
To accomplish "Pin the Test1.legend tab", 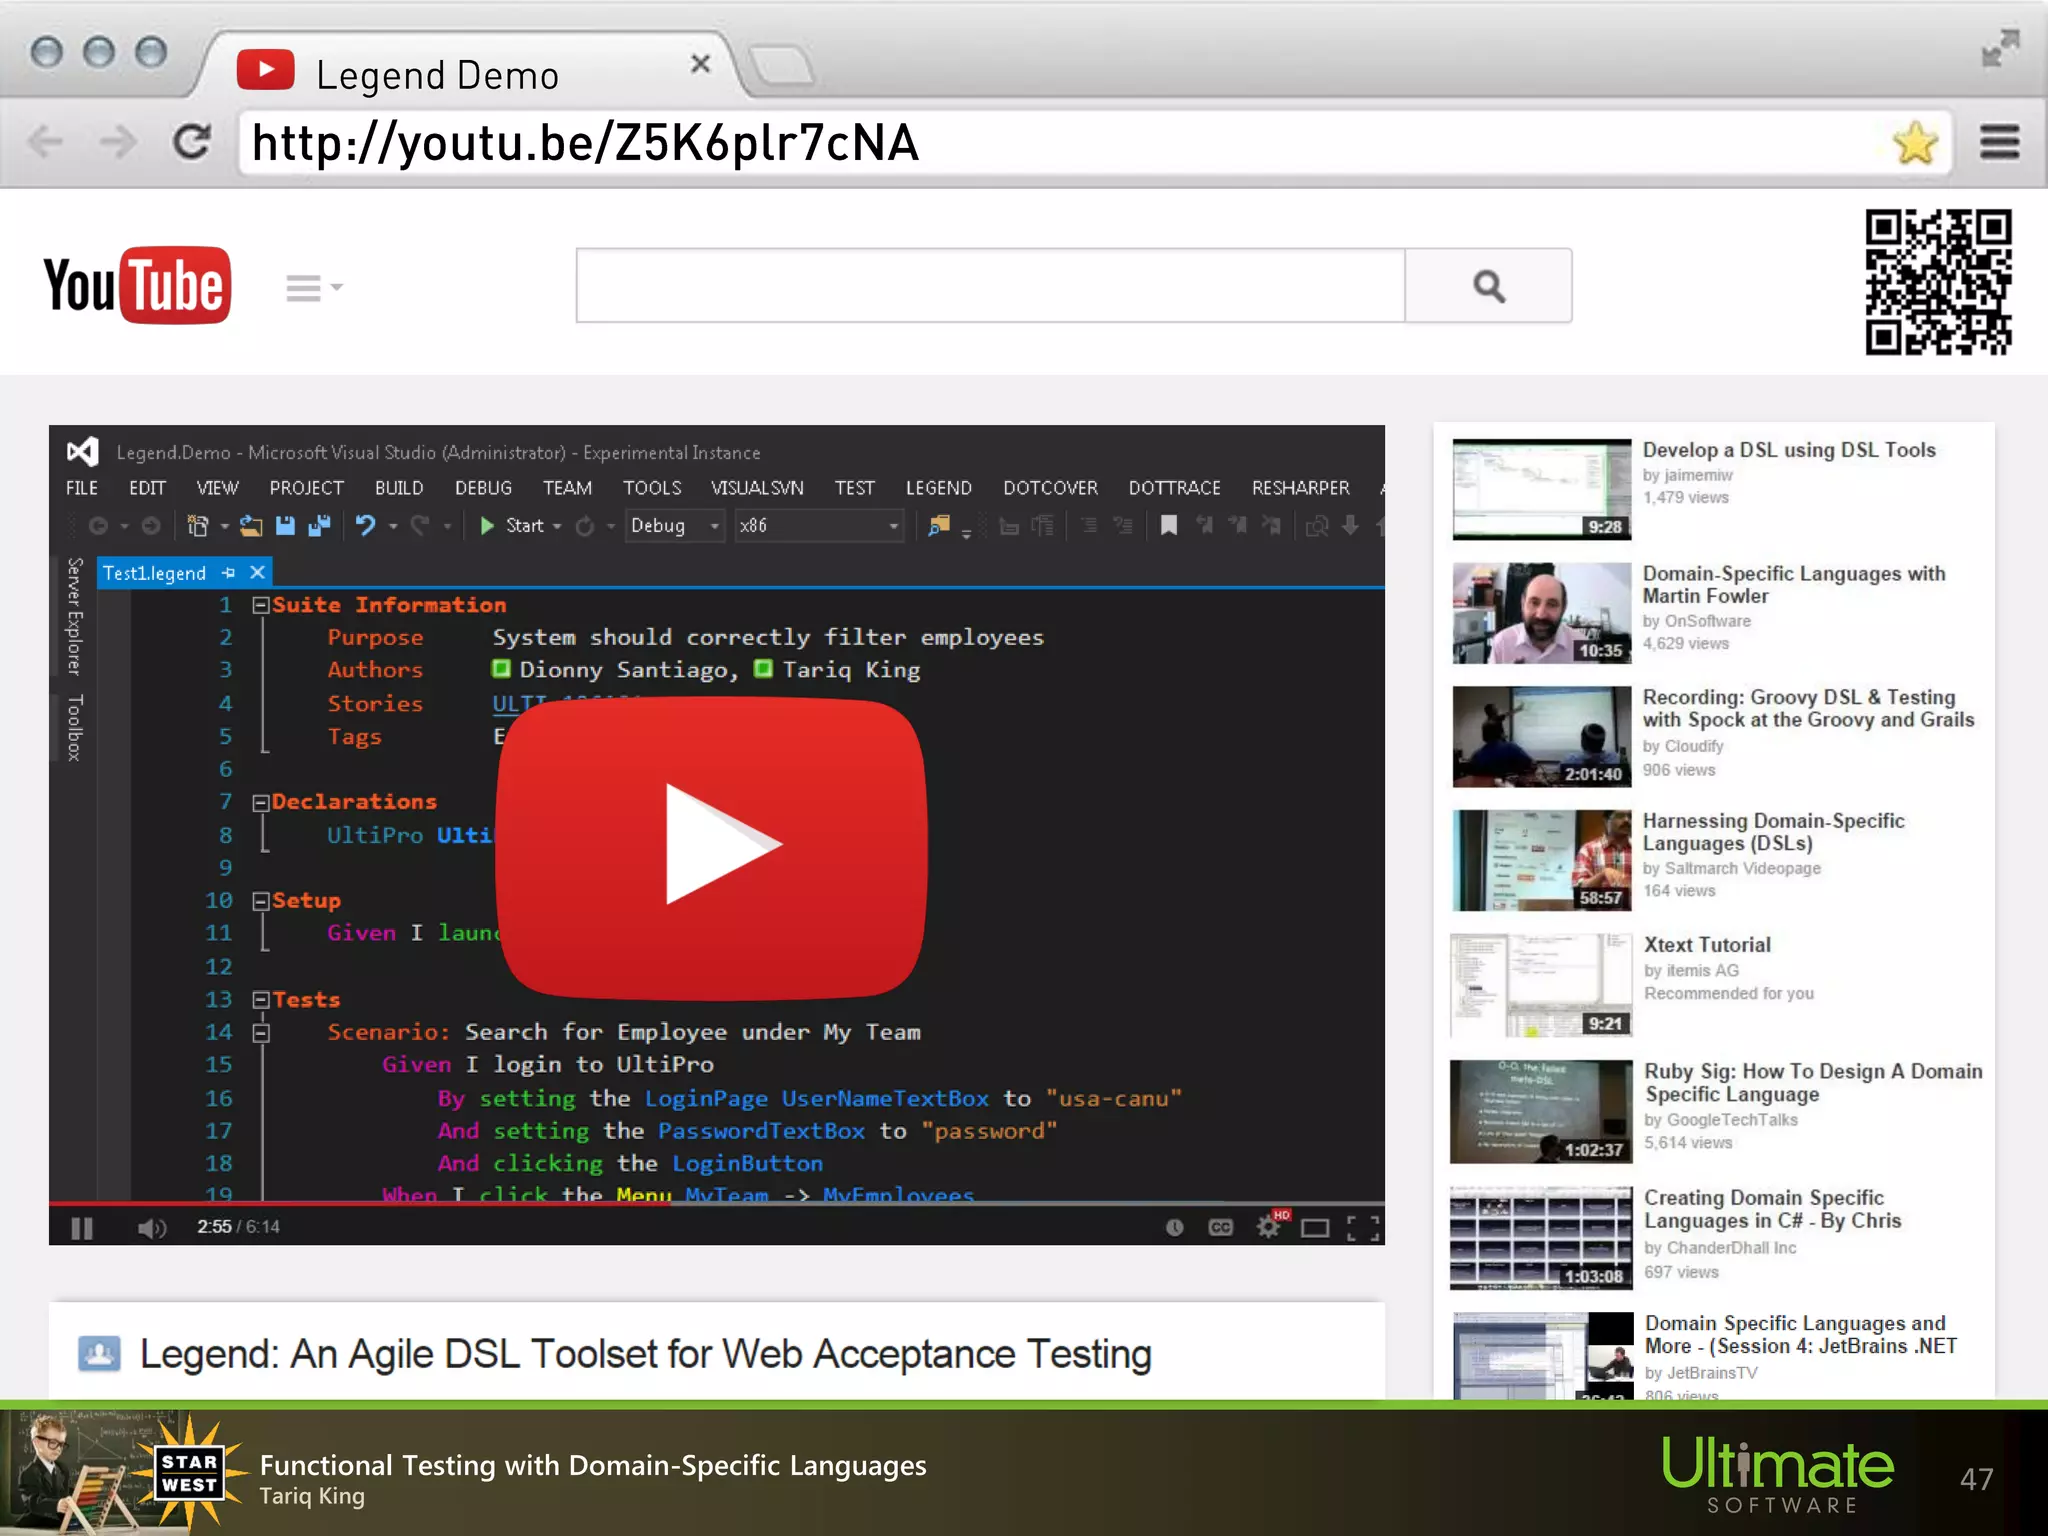I will click(228, 573).
